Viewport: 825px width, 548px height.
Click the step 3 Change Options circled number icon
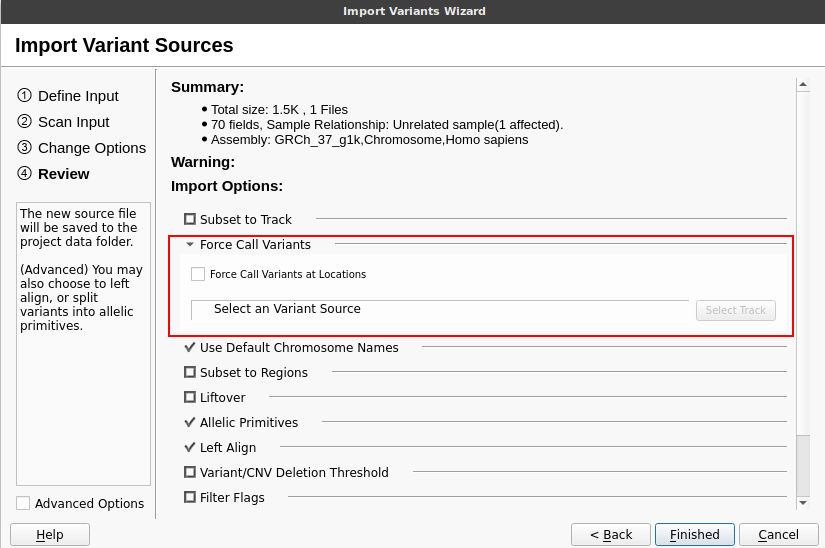coord(24,147)
